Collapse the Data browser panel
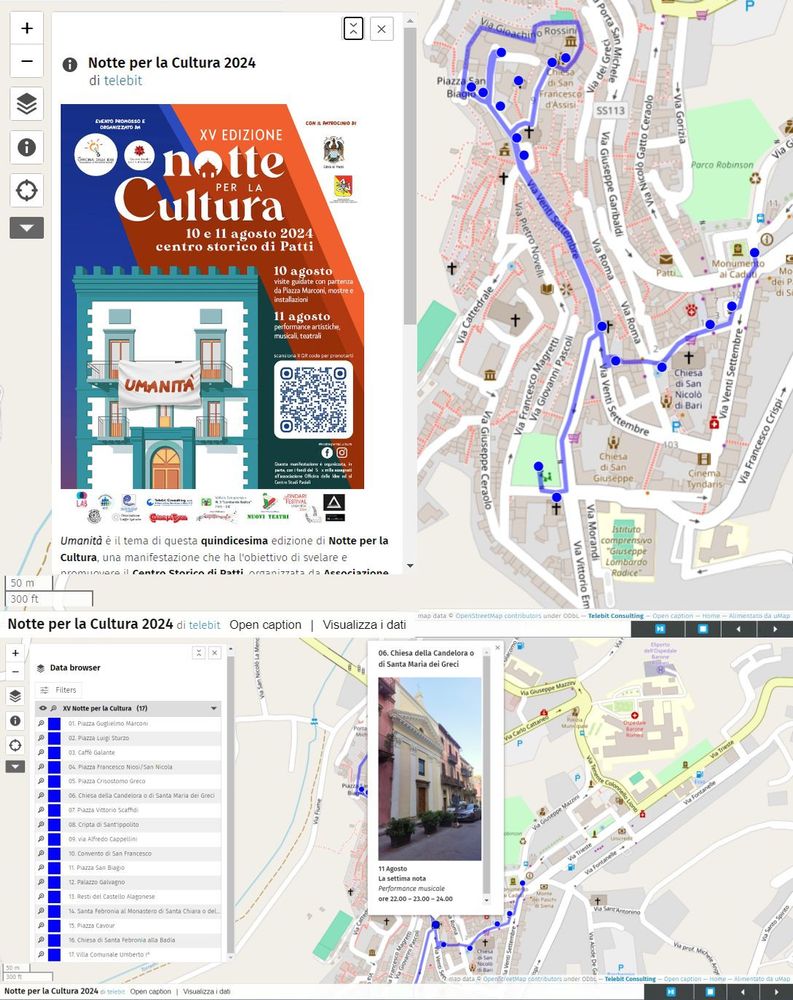Screen dimensions: 793x1000 pyautogui.click(x=199, y=652)
